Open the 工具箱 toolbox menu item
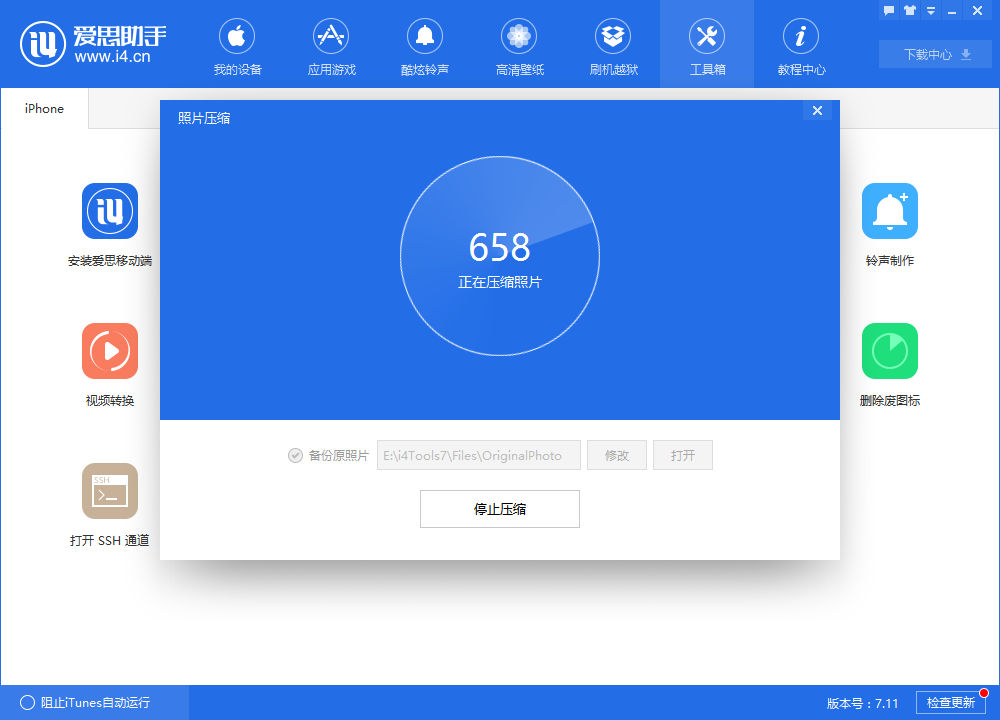This screenshot has height=720, width=1000. pos(707,45)
